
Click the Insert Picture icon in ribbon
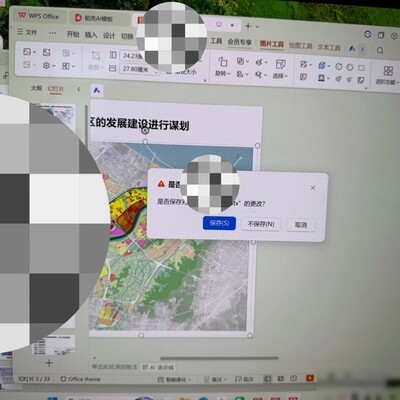[x=27, y=52]
